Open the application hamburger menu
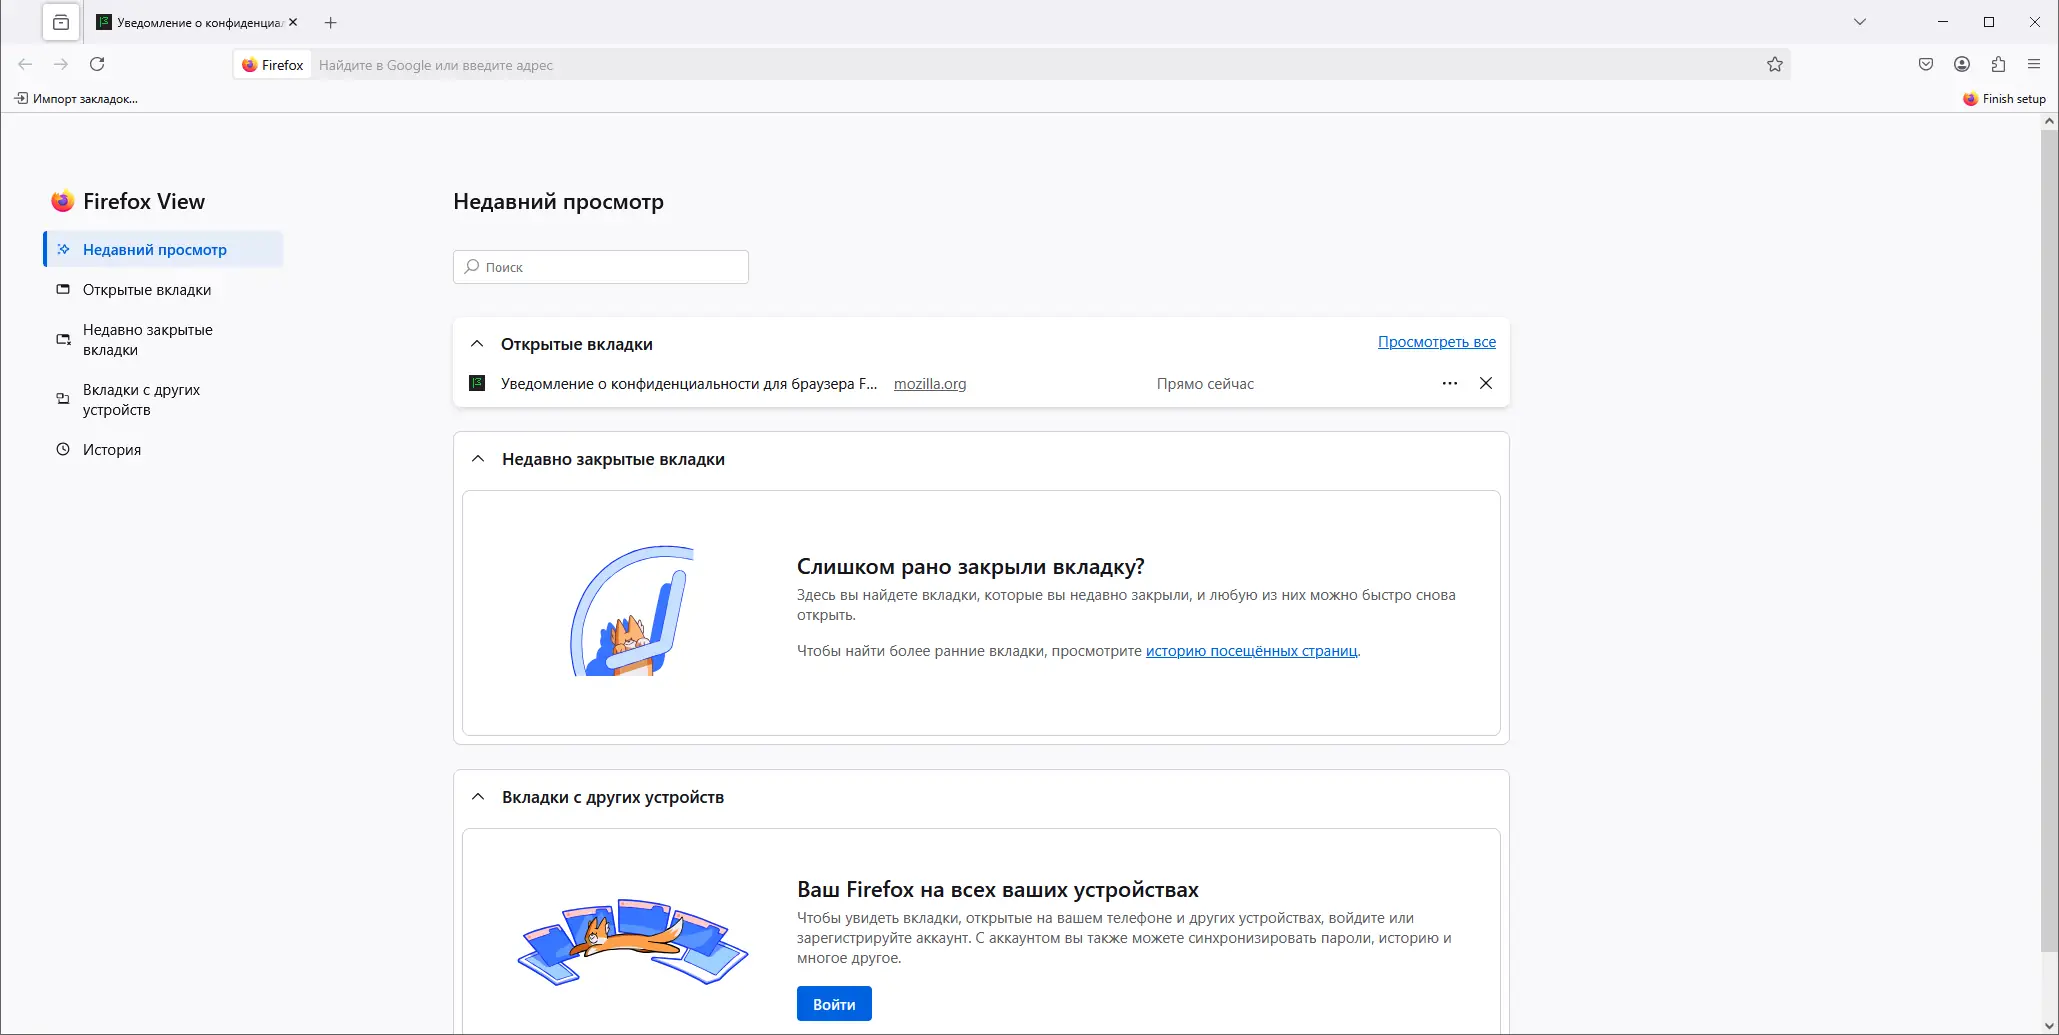The height and width of the screenshot is (1035, 2059). [x=2034, y=64]
